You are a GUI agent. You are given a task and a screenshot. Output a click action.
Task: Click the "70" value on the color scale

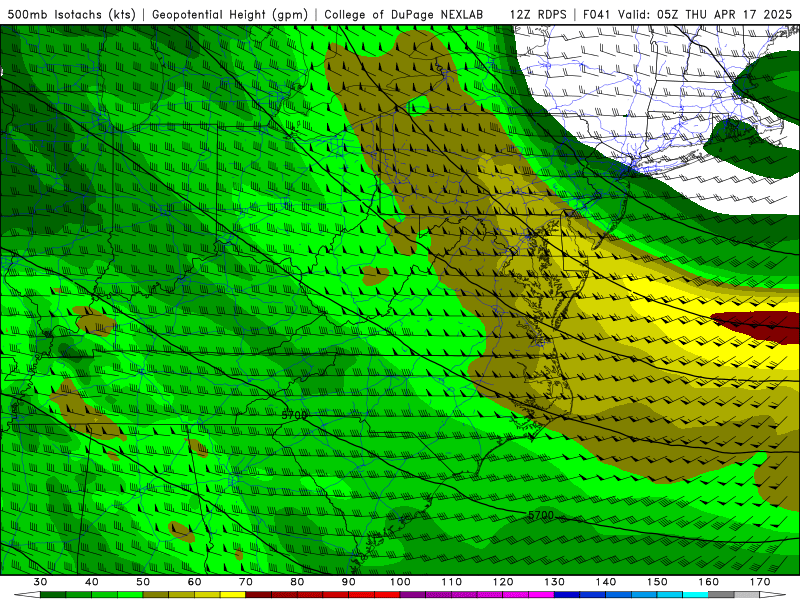pyautogui.click(x=246, y=582)
